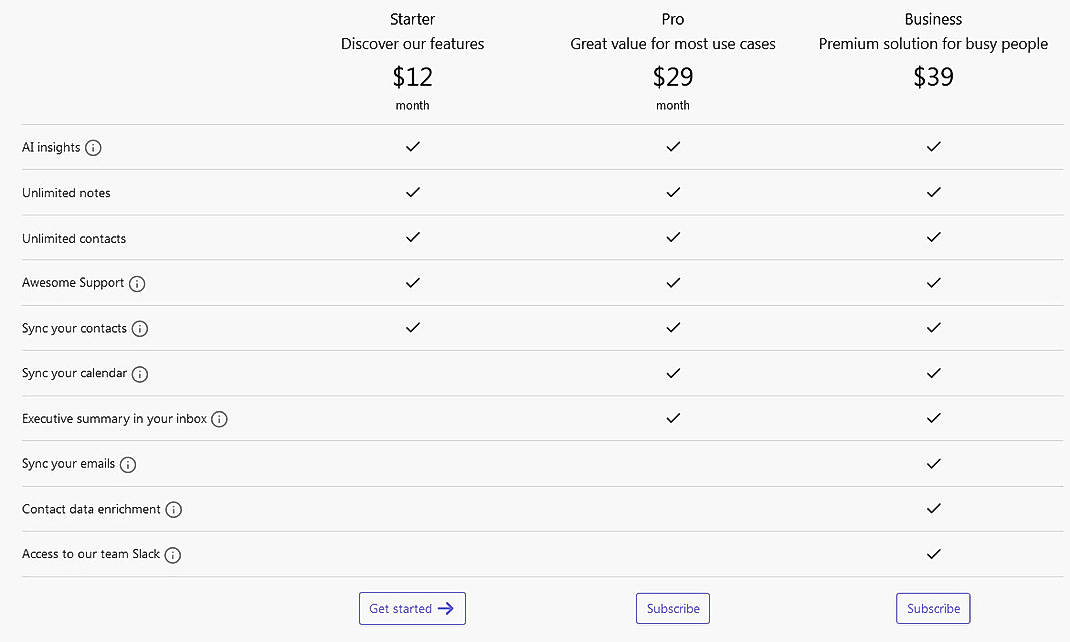
Task: Click Subscribe under the Pro plan
Action: pos(672,608)
